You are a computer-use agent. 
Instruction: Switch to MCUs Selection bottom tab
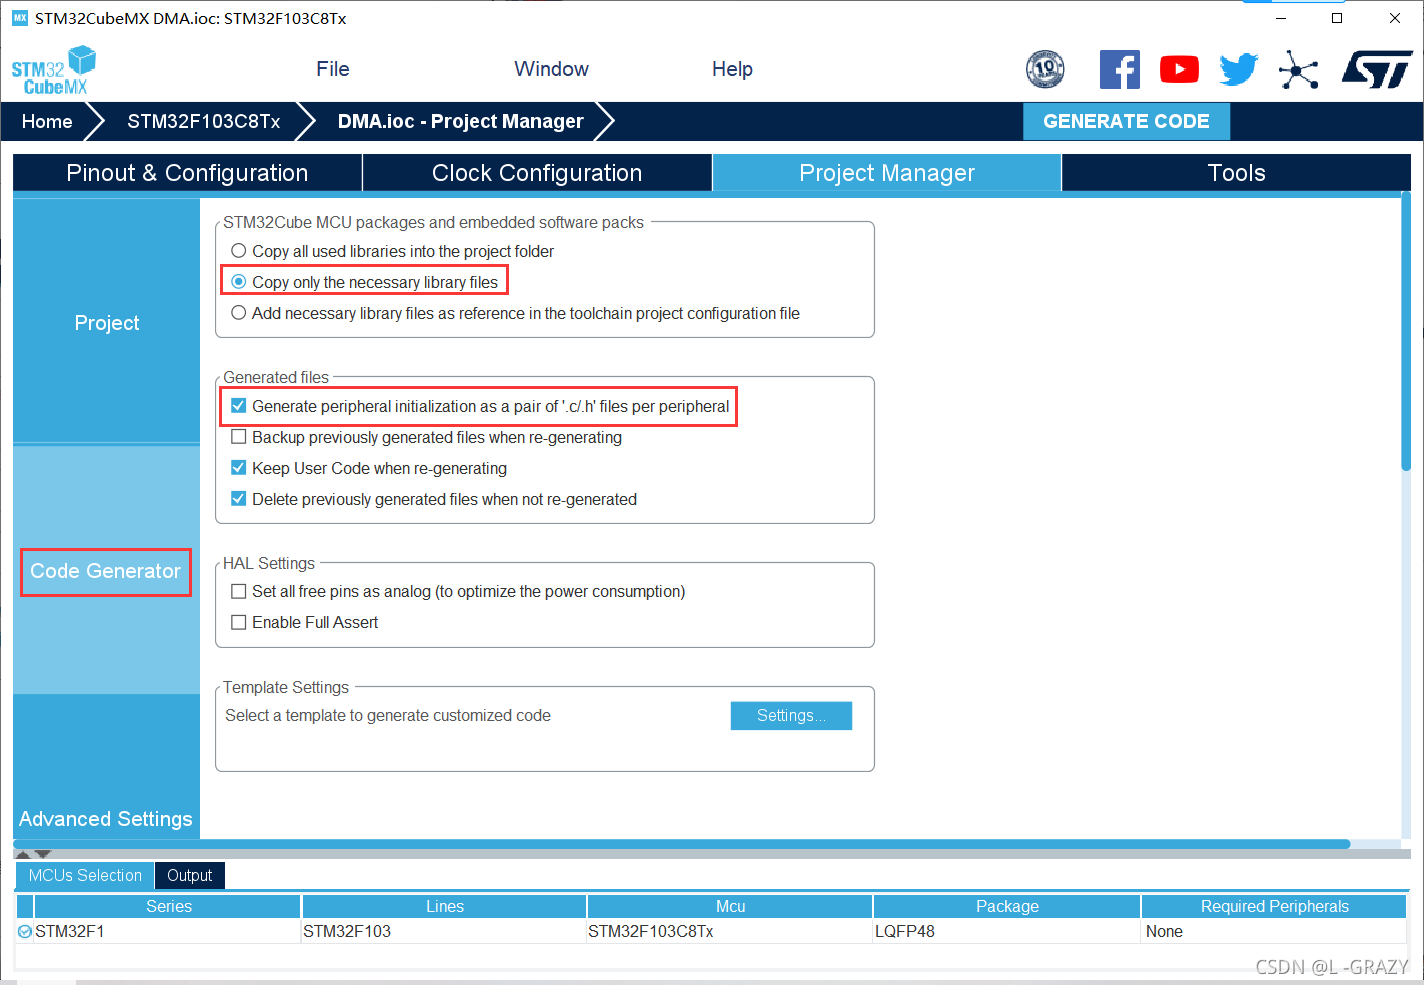tap(85, 876)
